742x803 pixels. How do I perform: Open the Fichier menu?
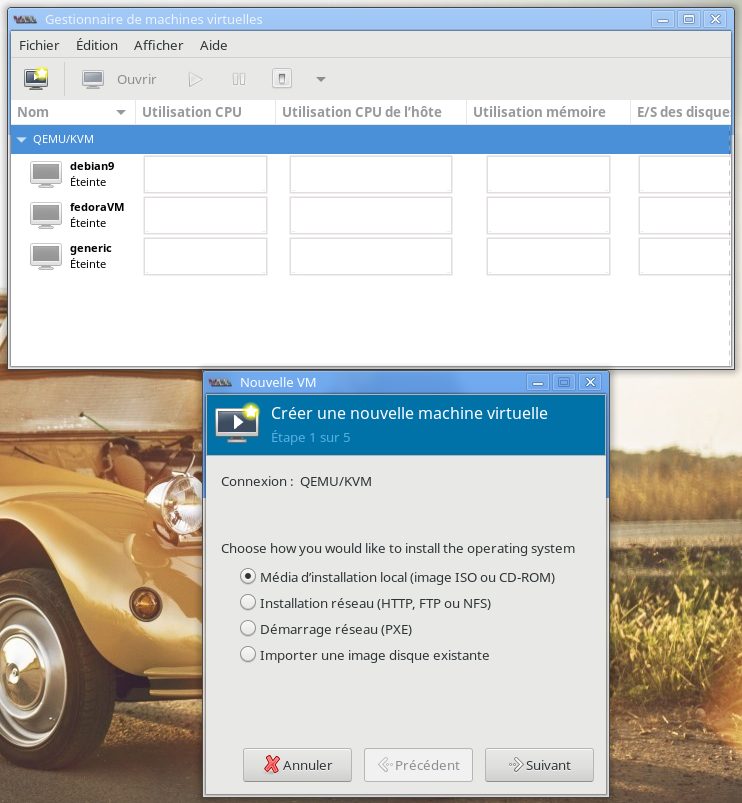[39, 45]
